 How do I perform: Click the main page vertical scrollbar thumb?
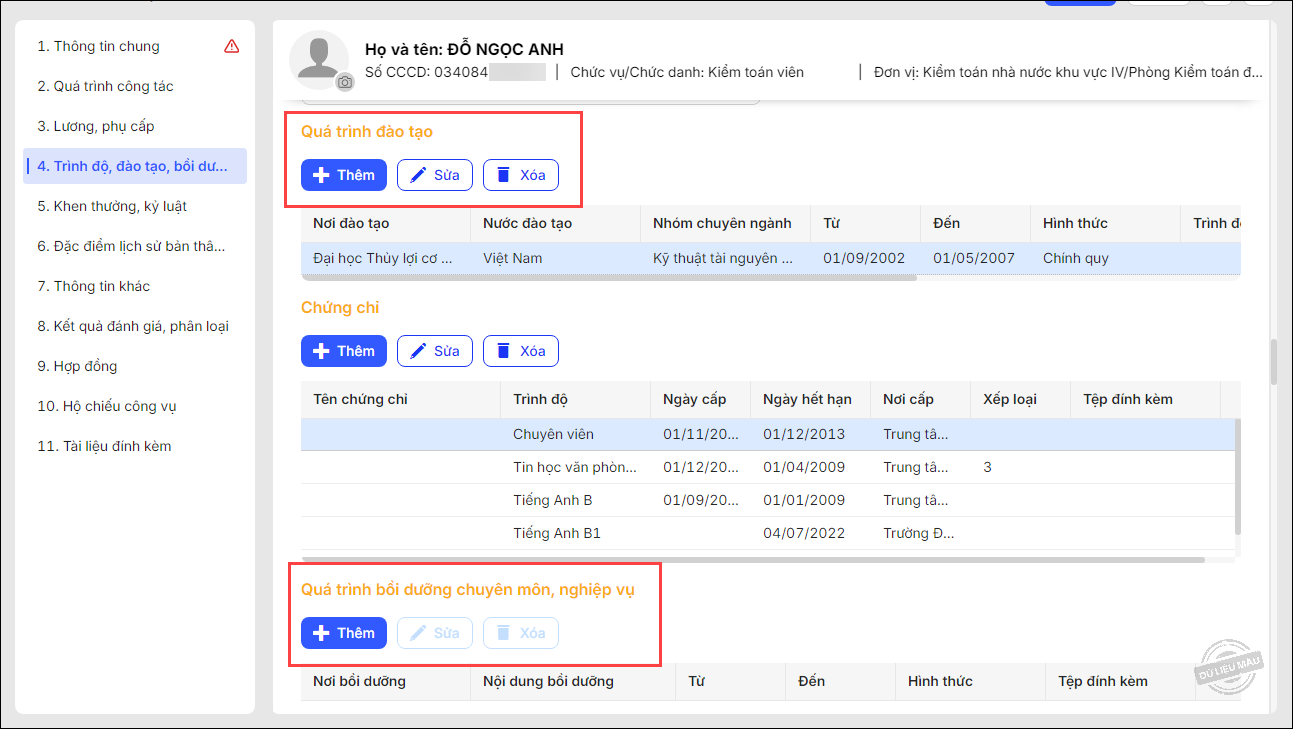point(1273,362)
